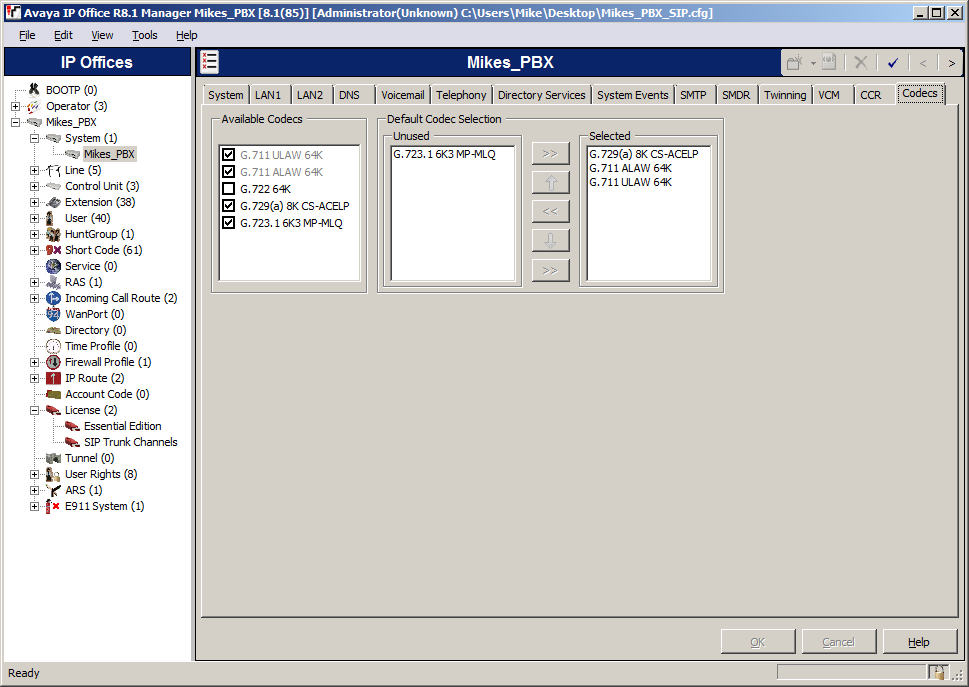This screenshot has height=687, width=969.
Task: Select G.723.1 6K3 MP-MLQ in Unused list
Action: click(444, 154)
